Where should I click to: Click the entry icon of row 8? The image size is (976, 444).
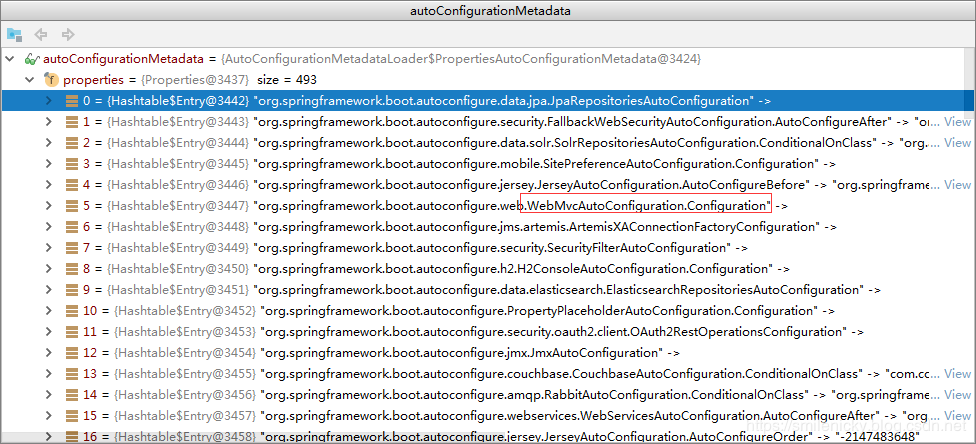(72, 268)
